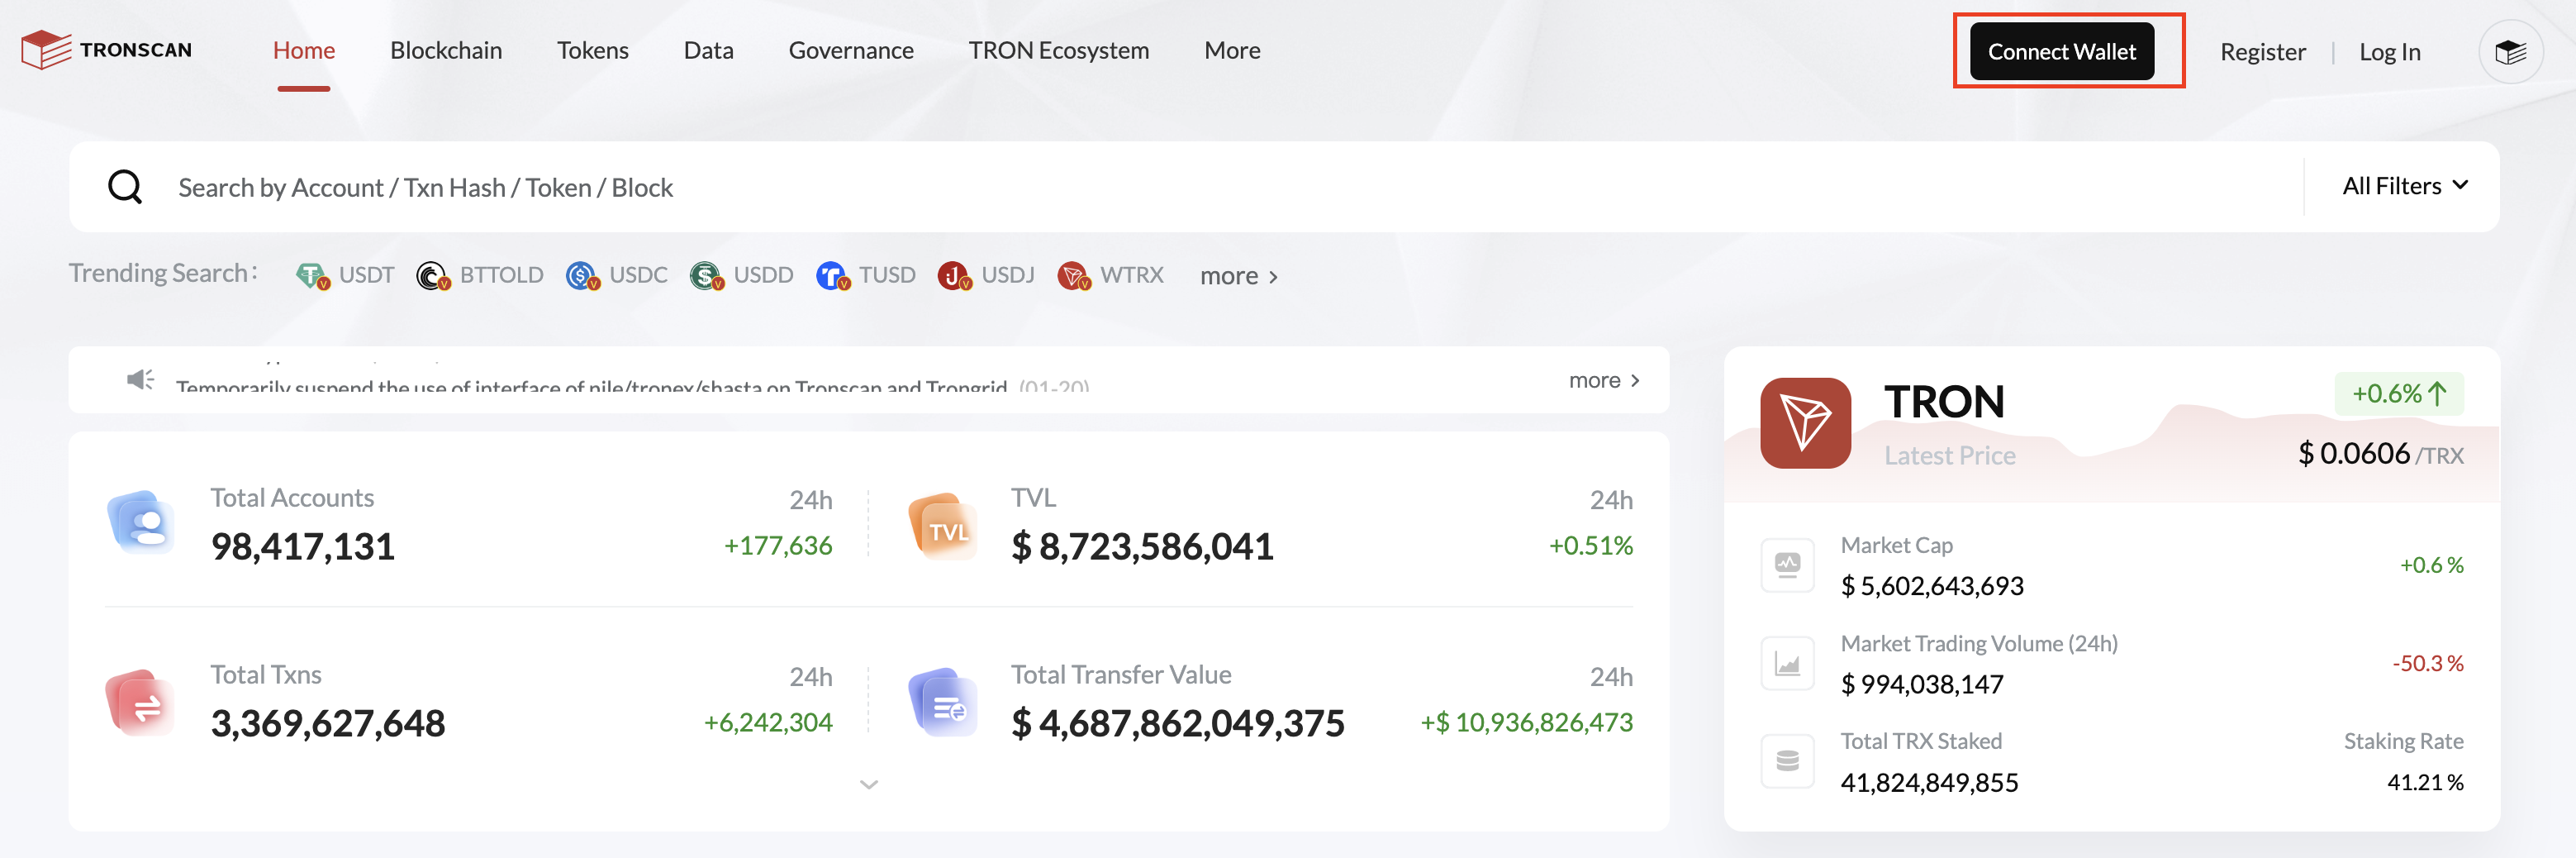This screenshot has width=2576, height=858.
Task: Click the Log In link
Action: pos(2390,52)
